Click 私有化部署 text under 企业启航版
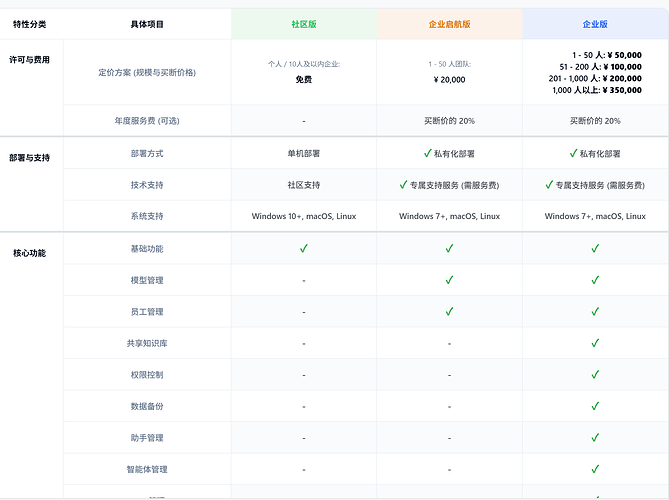Image resolution: width=669 pixels, height=500 pixels. coord(454,154)
